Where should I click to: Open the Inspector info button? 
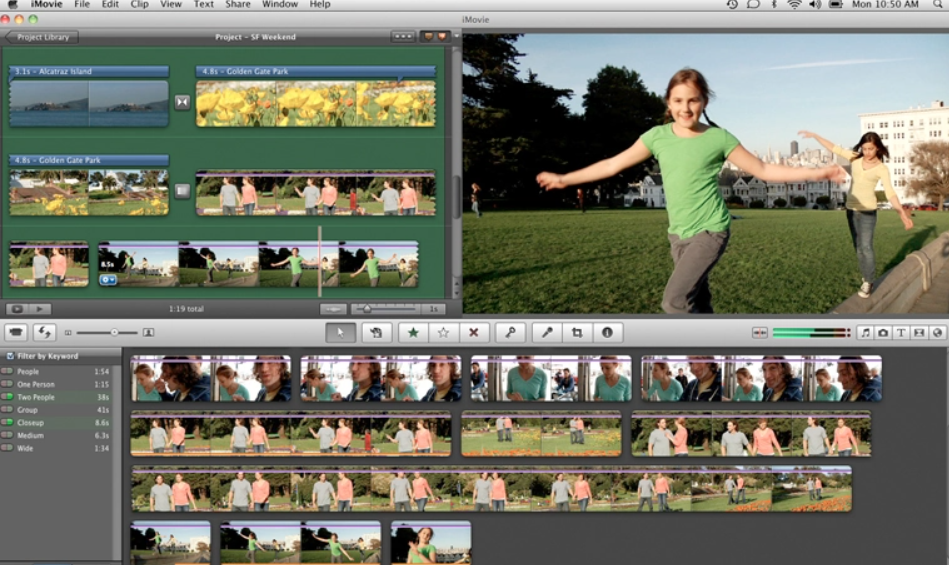pyautogui.click(x=606, y=332)
